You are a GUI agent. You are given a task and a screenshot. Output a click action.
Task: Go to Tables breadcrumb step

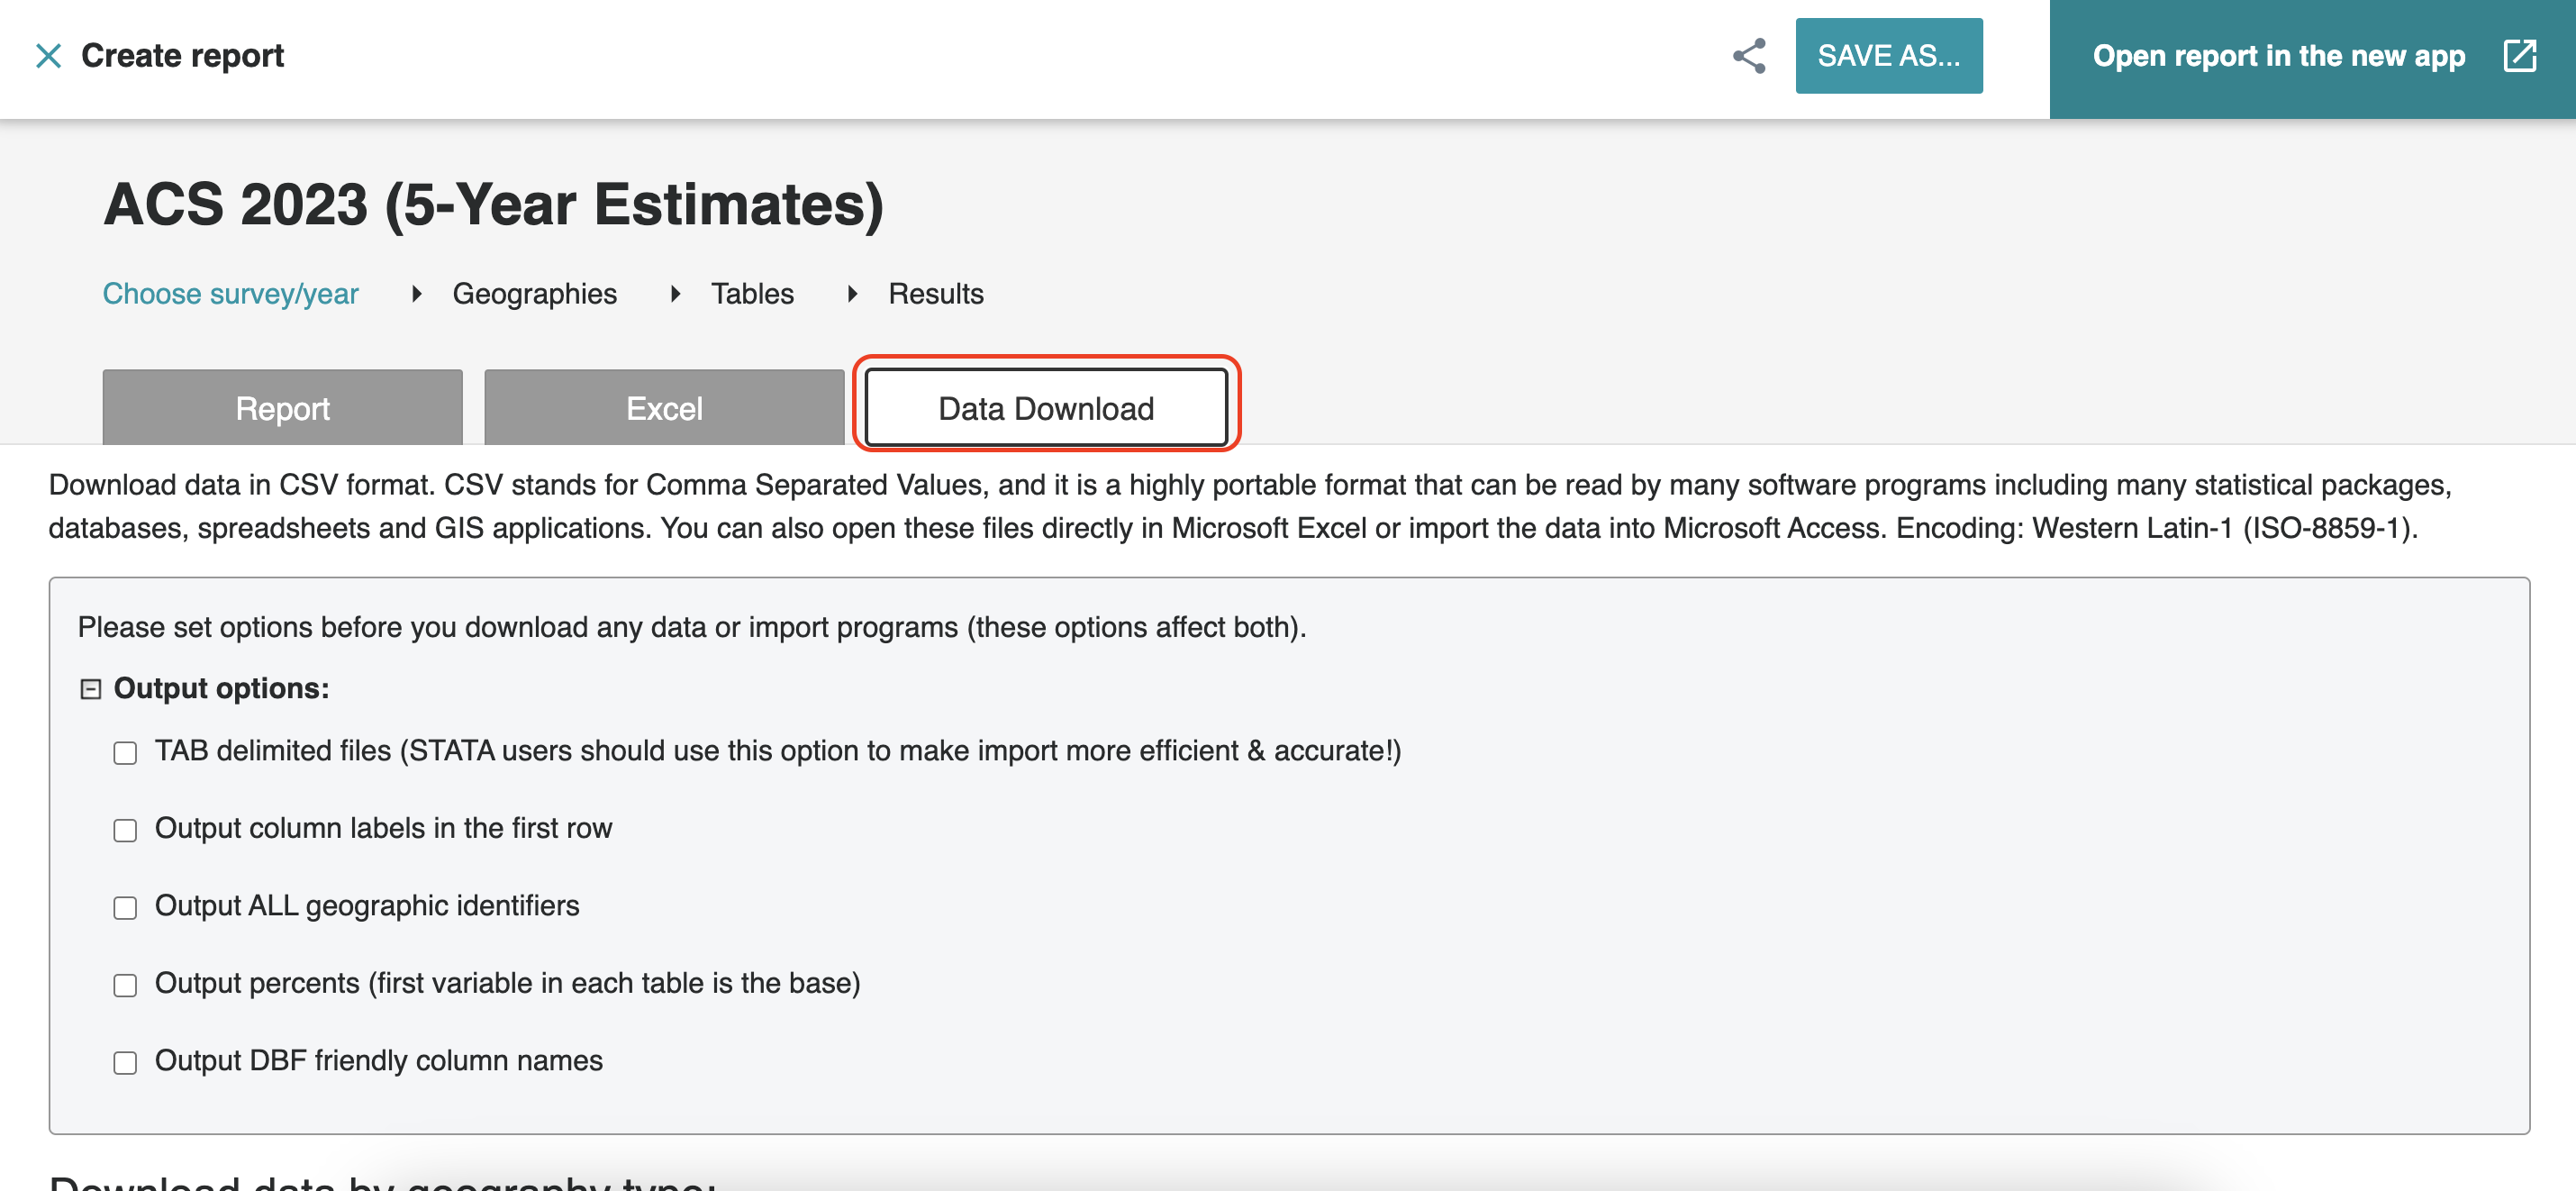tap(752, 294)
